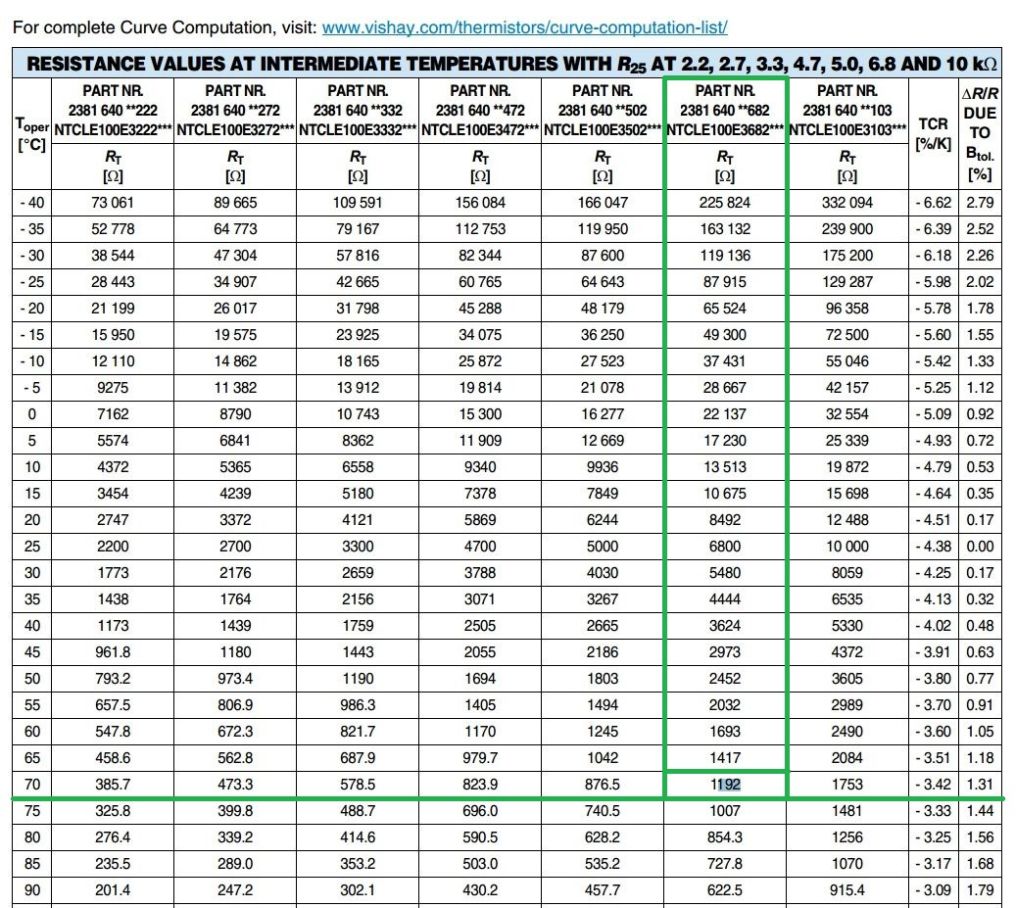Viewport: 1024px width, 908px height.
Task: Click the ΔR/R due to Btol header
Action: coord(980,131)
